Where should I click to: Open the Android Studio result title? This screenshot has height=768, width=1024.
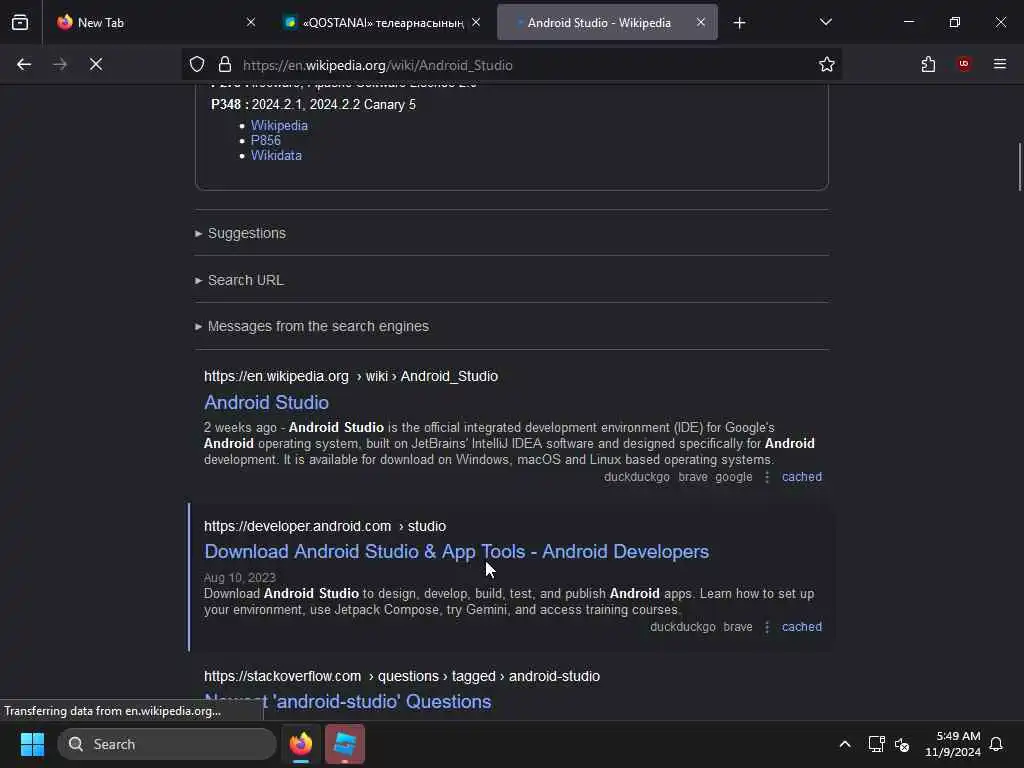(266, 402)
